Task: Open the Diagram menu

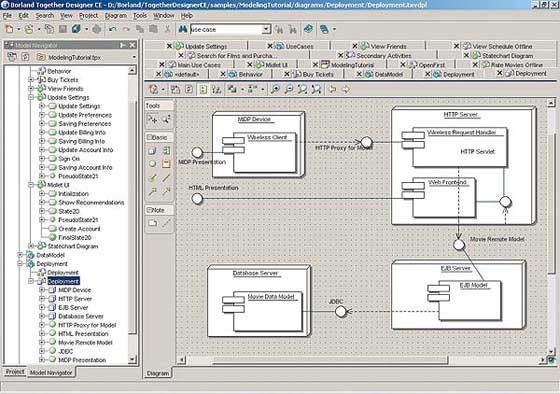Action: pos(115,16)
